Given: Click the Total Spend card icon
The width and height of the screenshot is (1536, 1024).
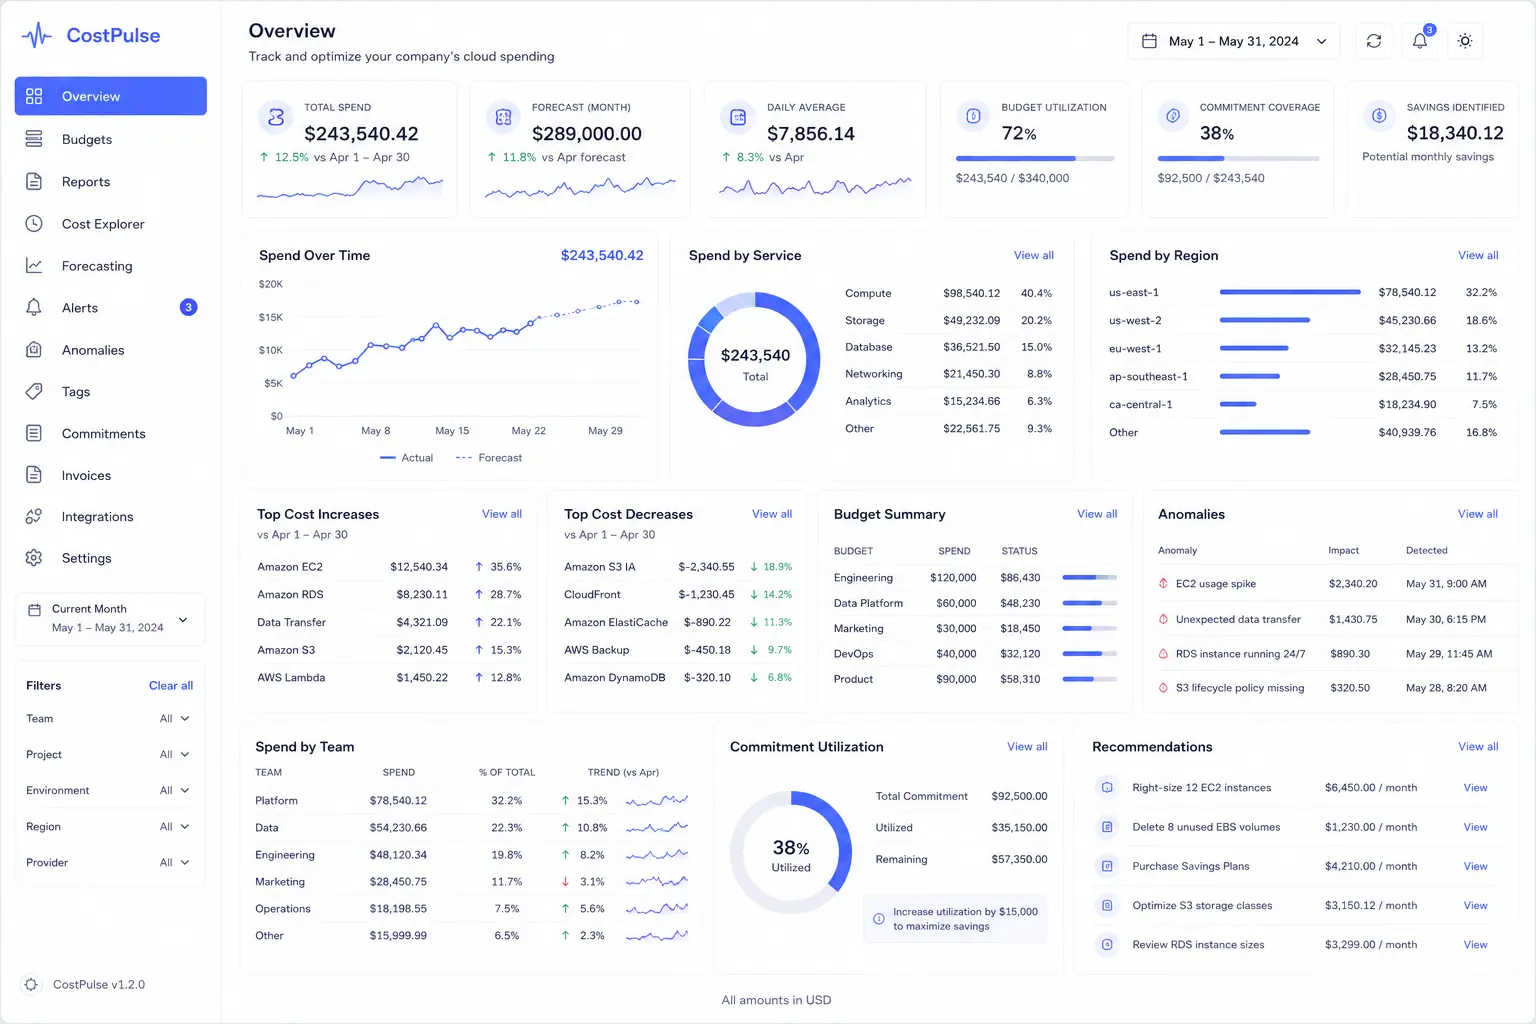Looking at the screenshot, I should pos(276,117).
